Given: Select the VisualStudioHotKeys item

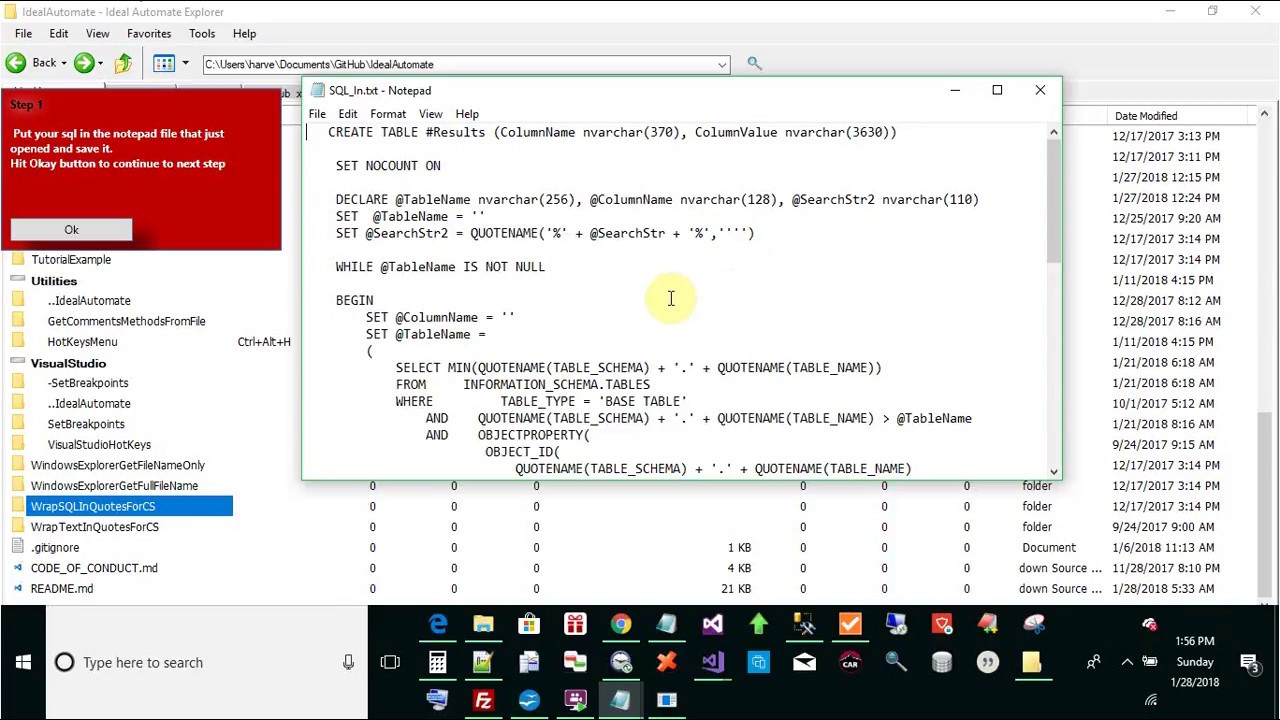Looking at the screenshot, I should click(x=99, y=445).
